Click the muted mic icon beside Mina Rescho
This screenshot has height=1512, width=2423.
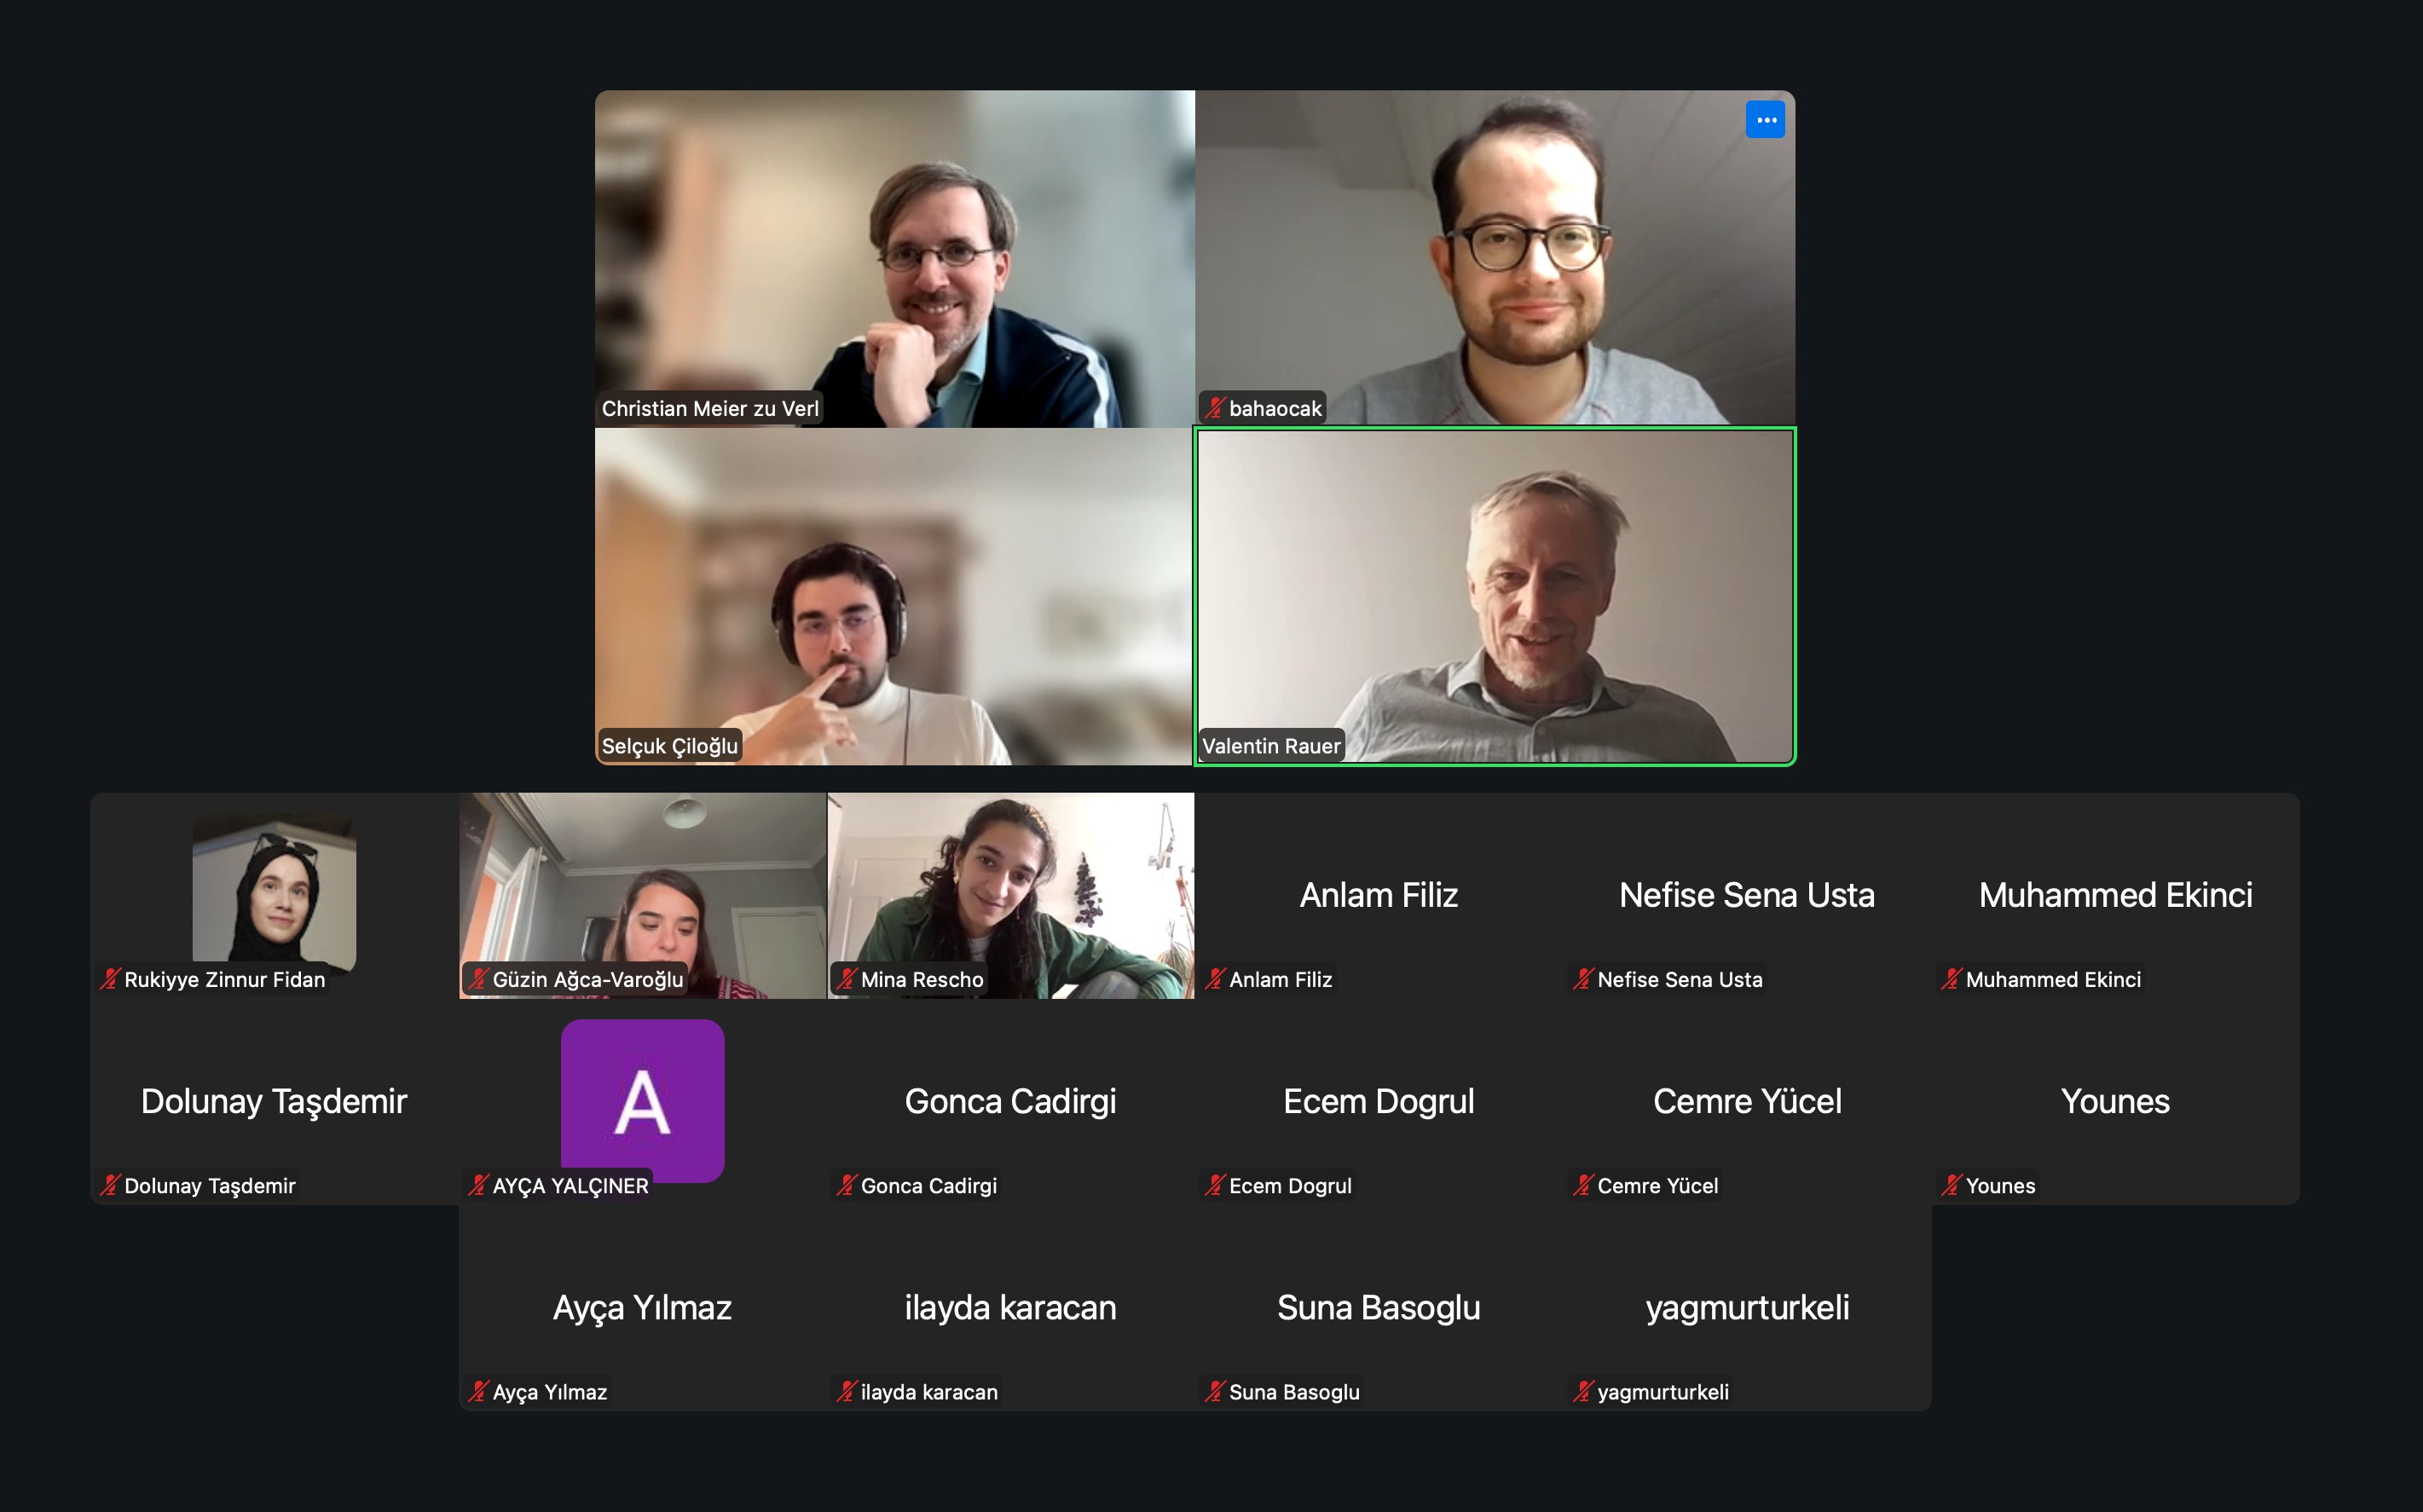coord(846,979)
